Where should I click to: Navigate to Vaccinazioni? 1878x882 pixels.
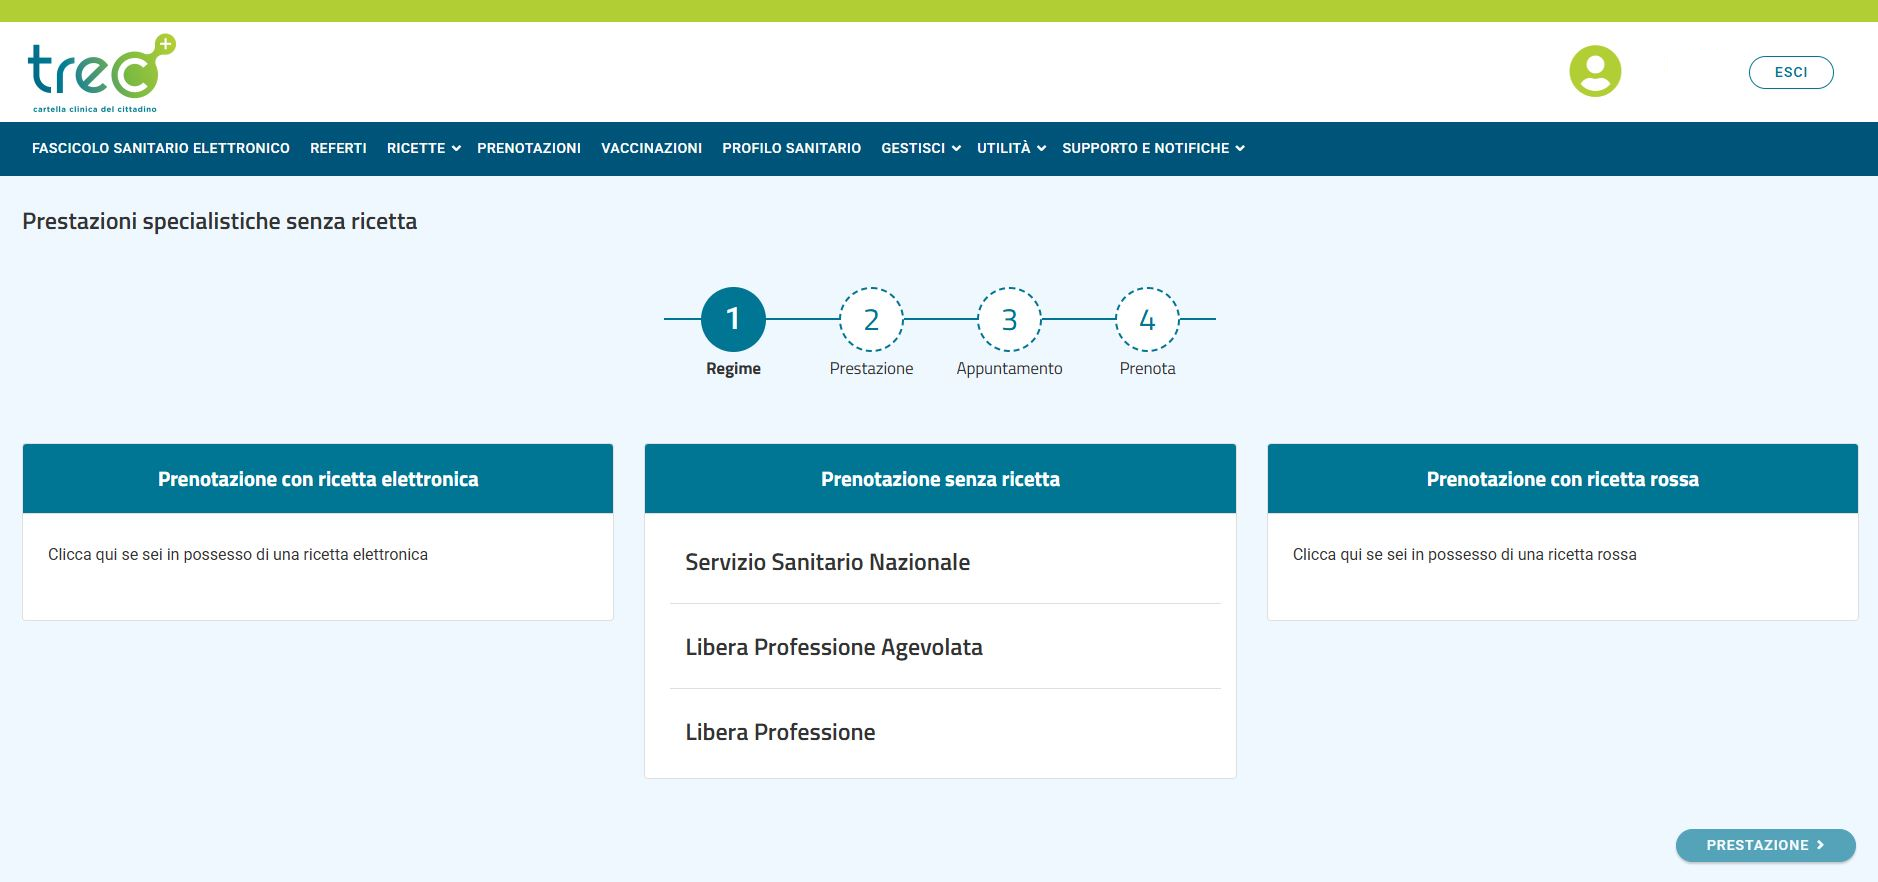651,148
